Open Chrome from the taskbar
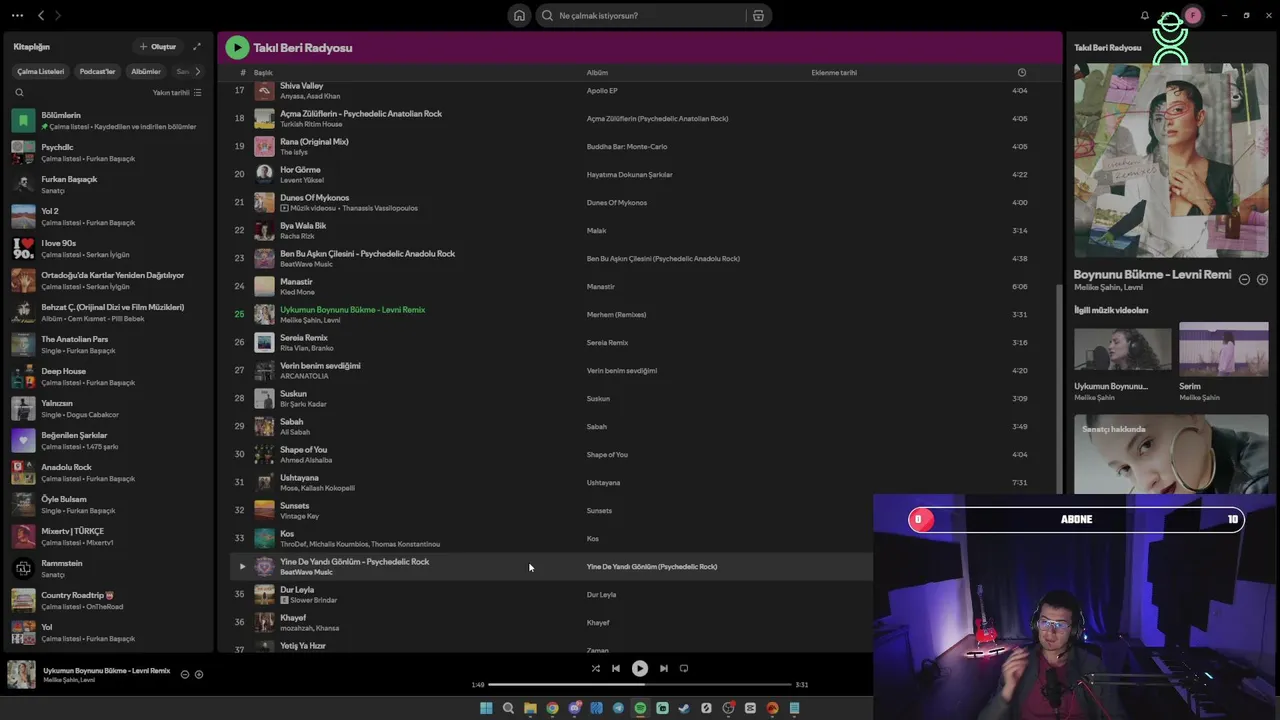Image resolution: width=1280 pixels, height=720 pixels. coord(552,708)
